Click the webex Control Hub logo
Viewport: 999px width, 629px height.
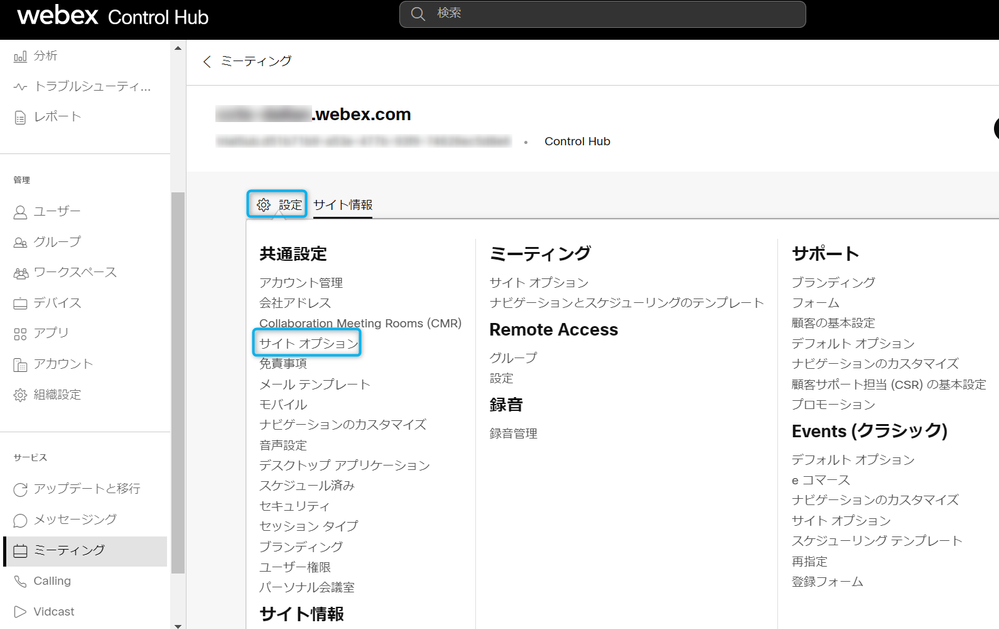pos(113,16)
